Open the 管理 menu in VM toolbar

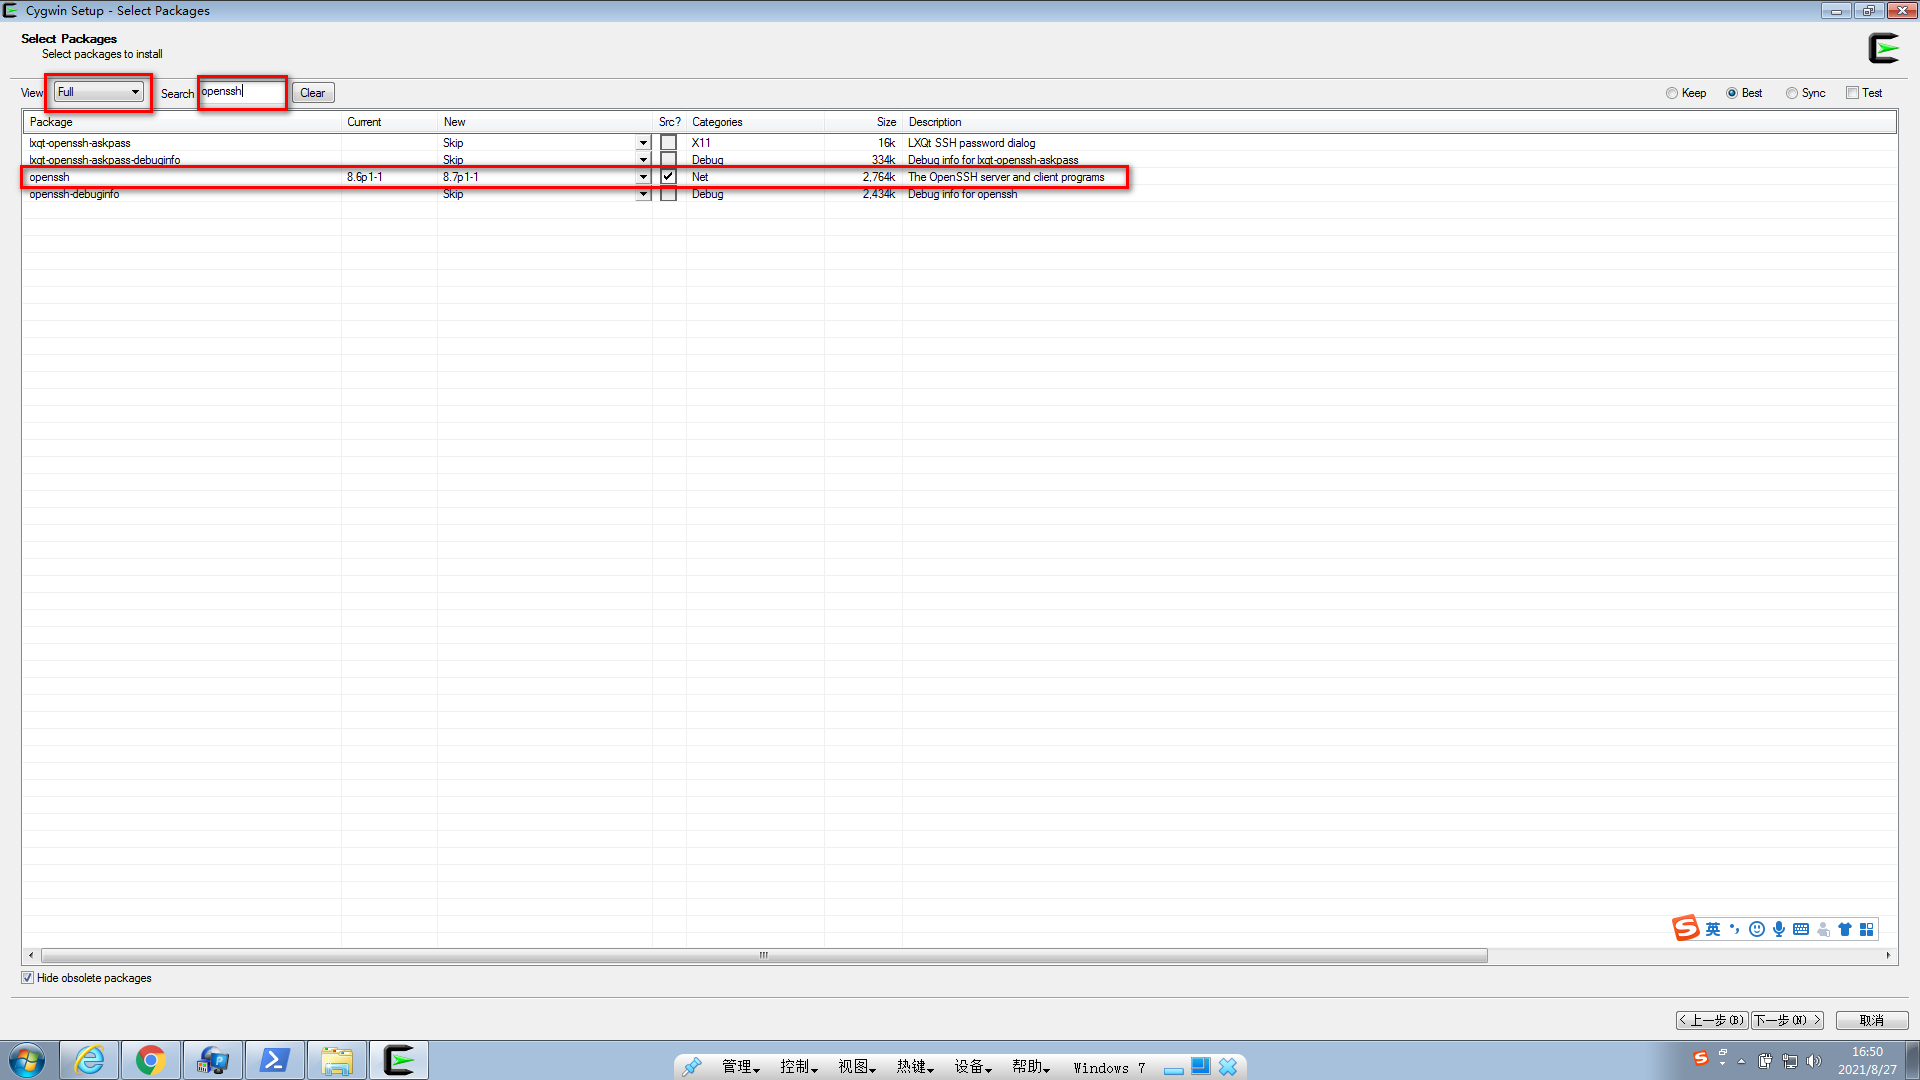pyautogui.click(x=740, y=1067)
